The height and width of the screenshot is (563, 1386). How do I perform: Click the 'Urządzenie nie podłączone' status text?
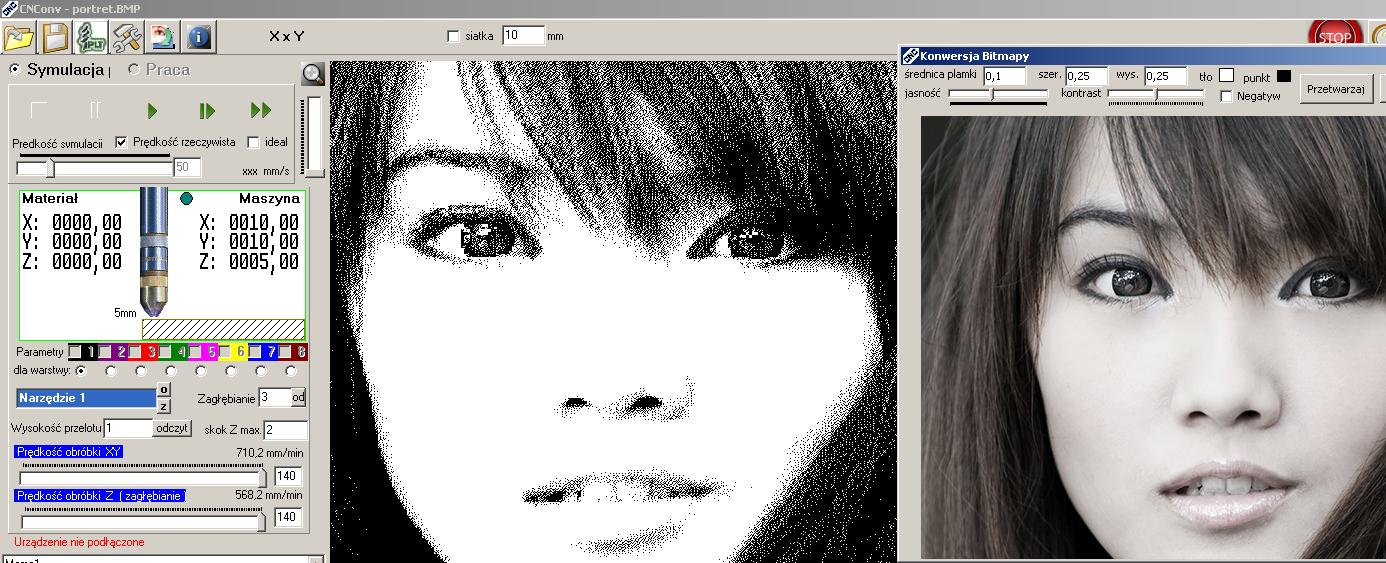pyautogui.click(x=79, y=542)
